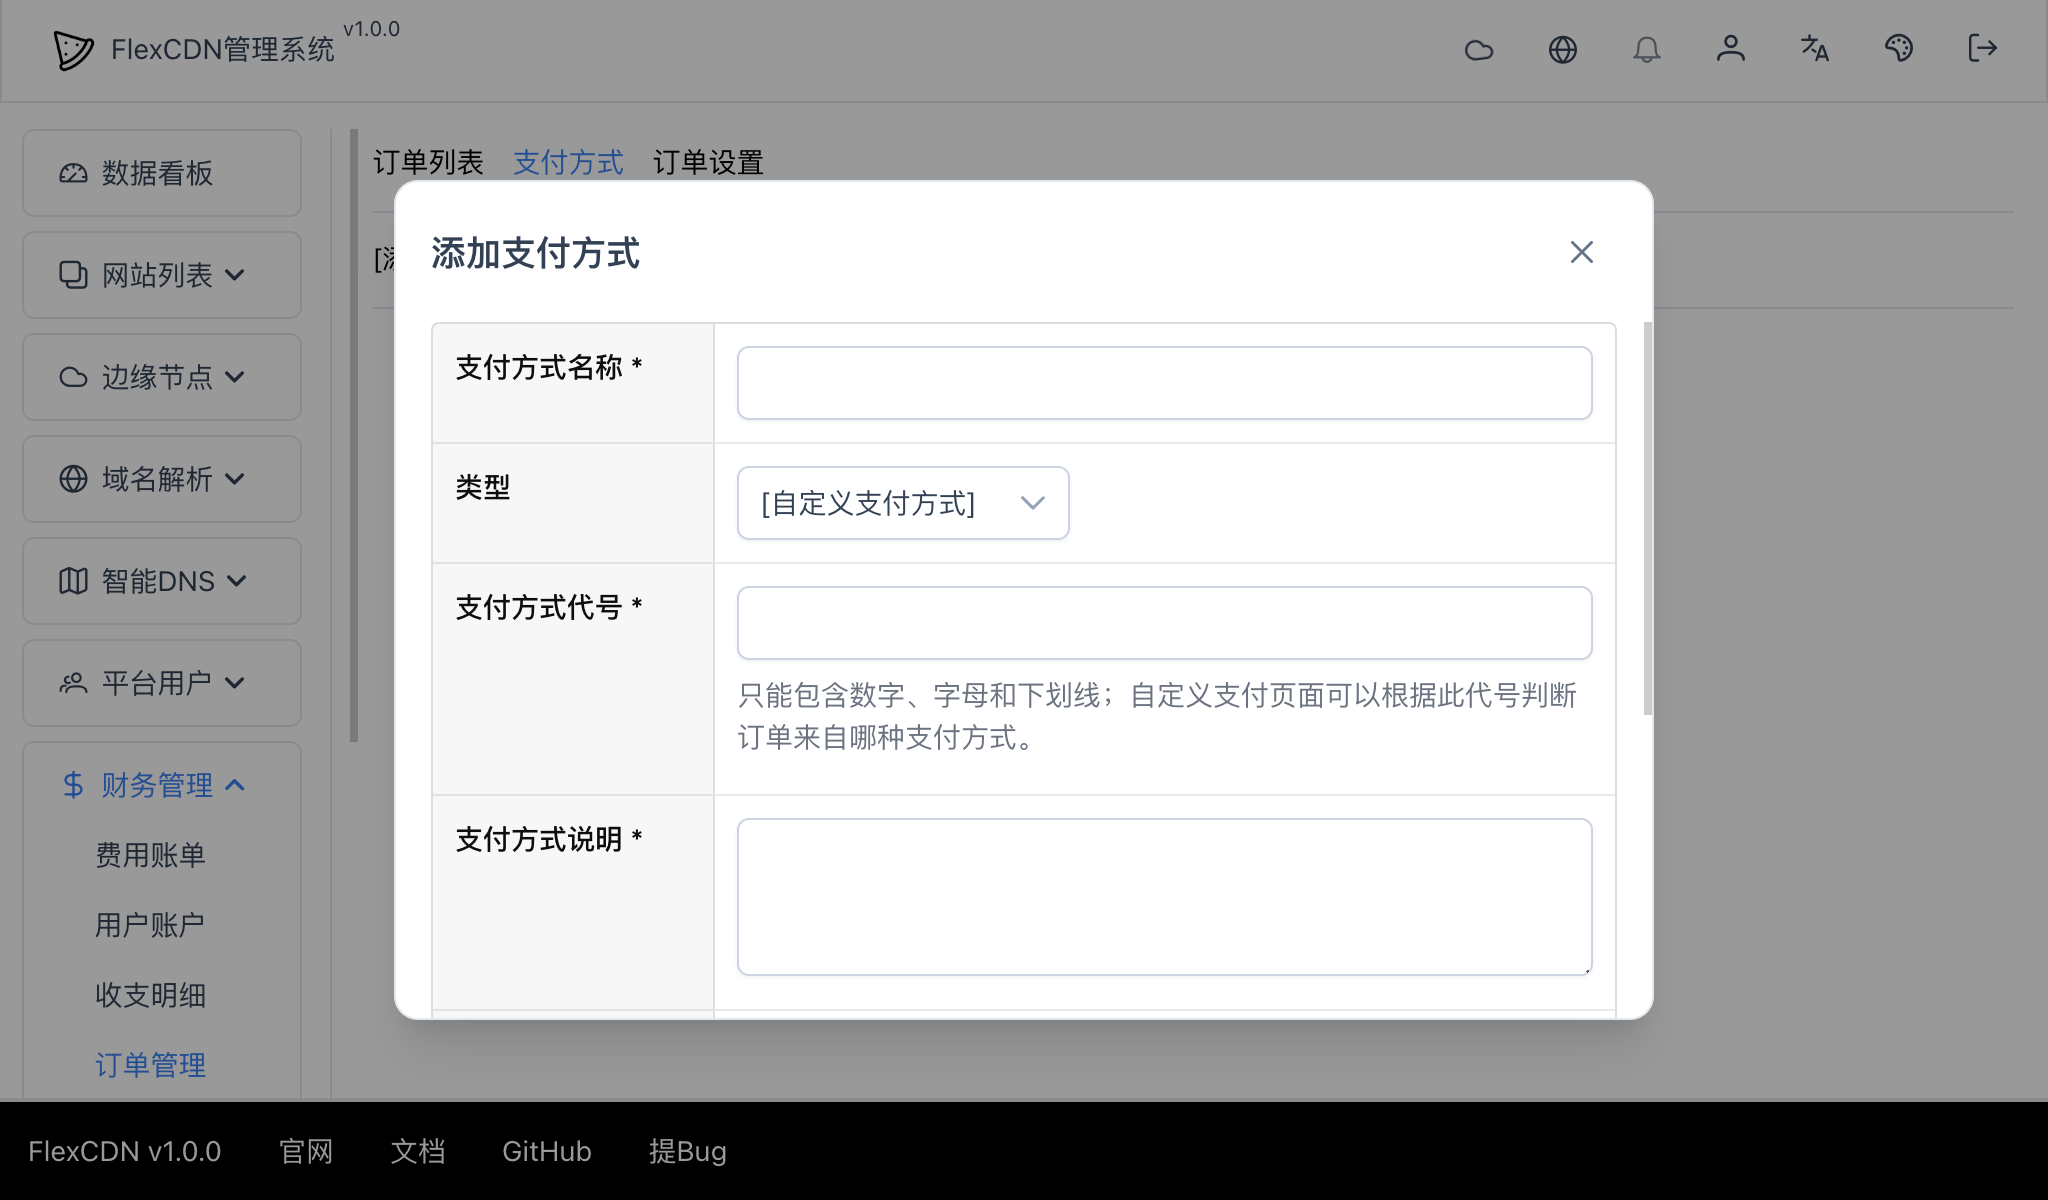Open the notification bell in the header

pos(1648,49)
